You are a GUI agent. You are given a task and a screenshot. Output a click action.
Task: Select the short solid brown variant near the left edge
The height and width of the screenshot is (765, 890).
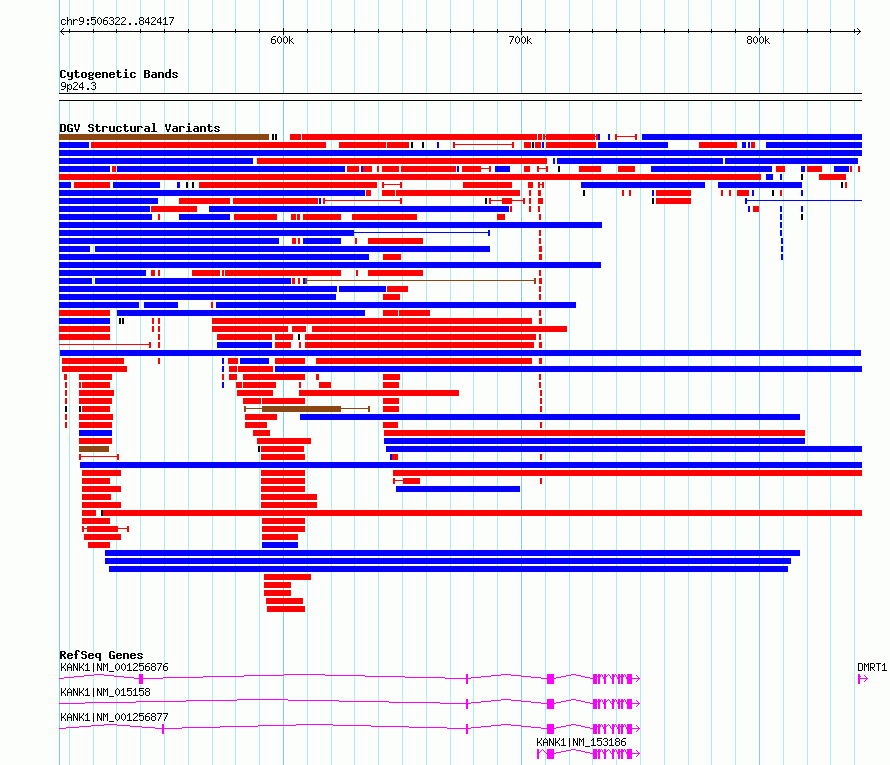click(94, 449)
